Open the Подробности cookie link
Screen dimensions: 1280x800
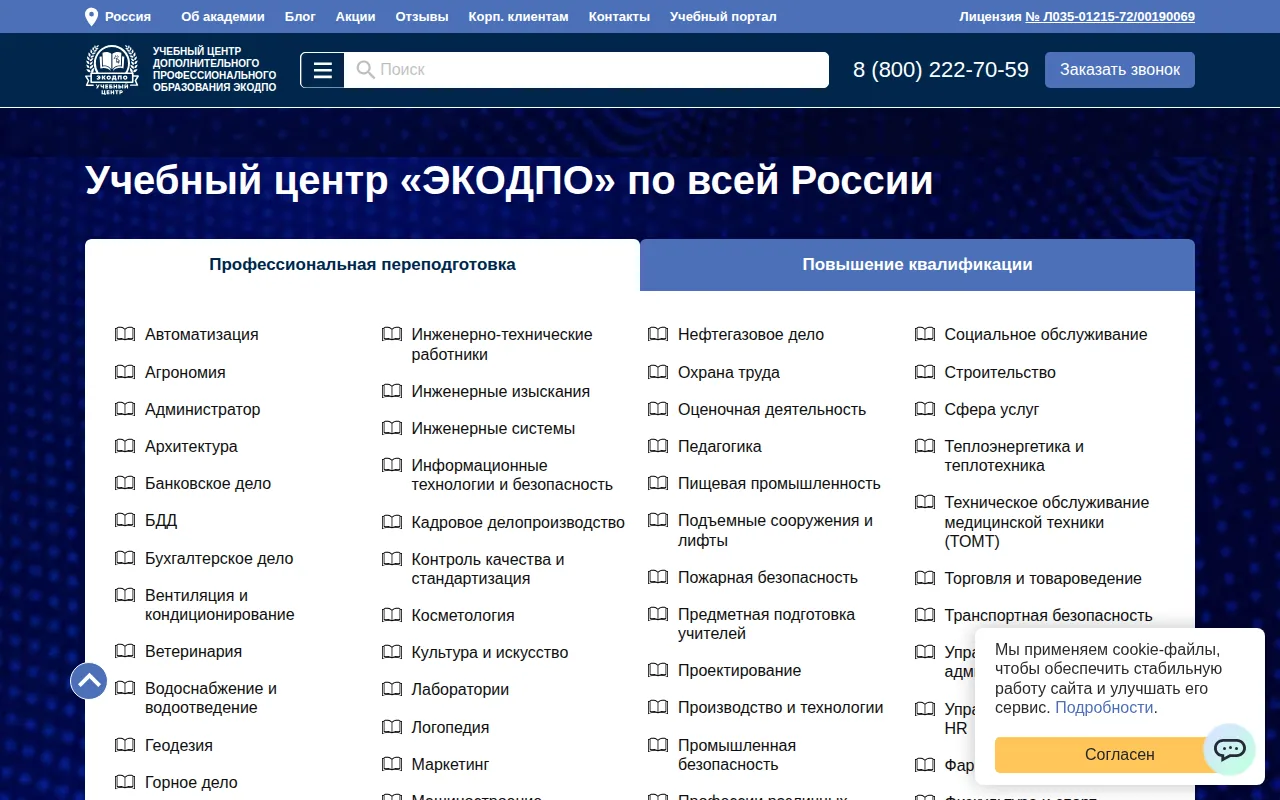[x=1104, y=707]
